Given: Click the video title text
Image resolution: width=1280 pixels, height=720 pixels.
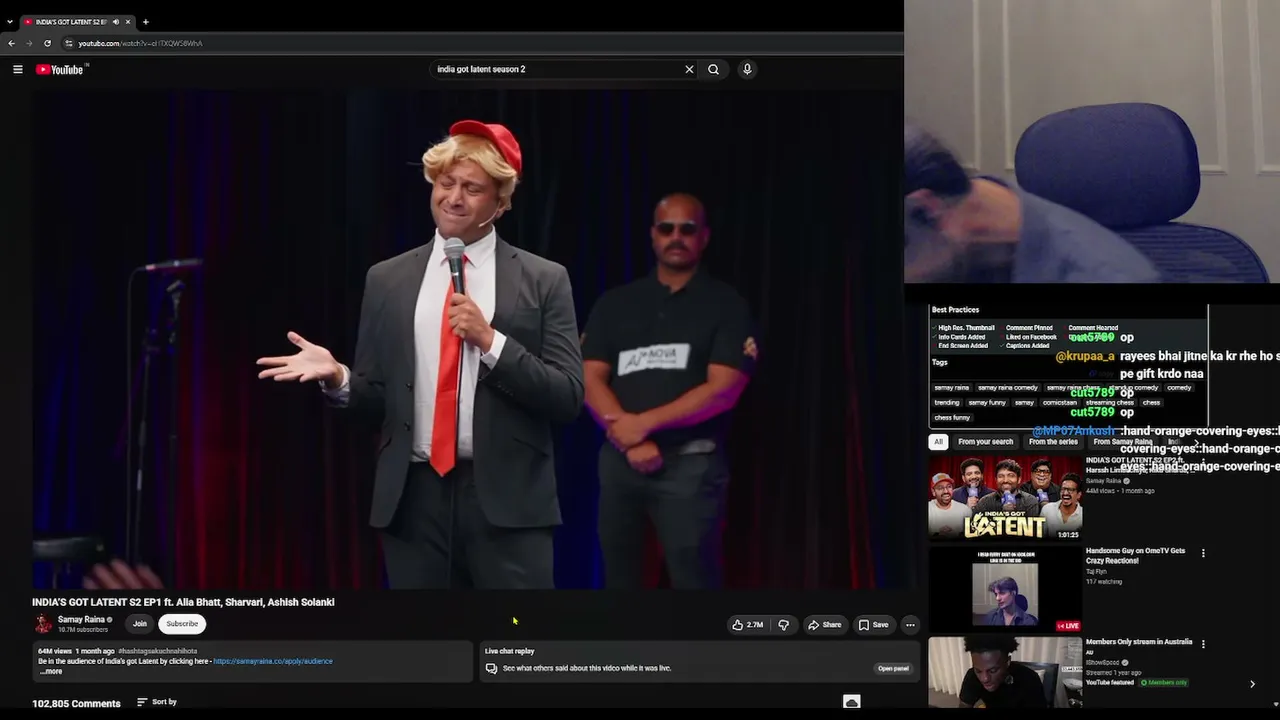Looking at the screenshot, I should point(183,602).
